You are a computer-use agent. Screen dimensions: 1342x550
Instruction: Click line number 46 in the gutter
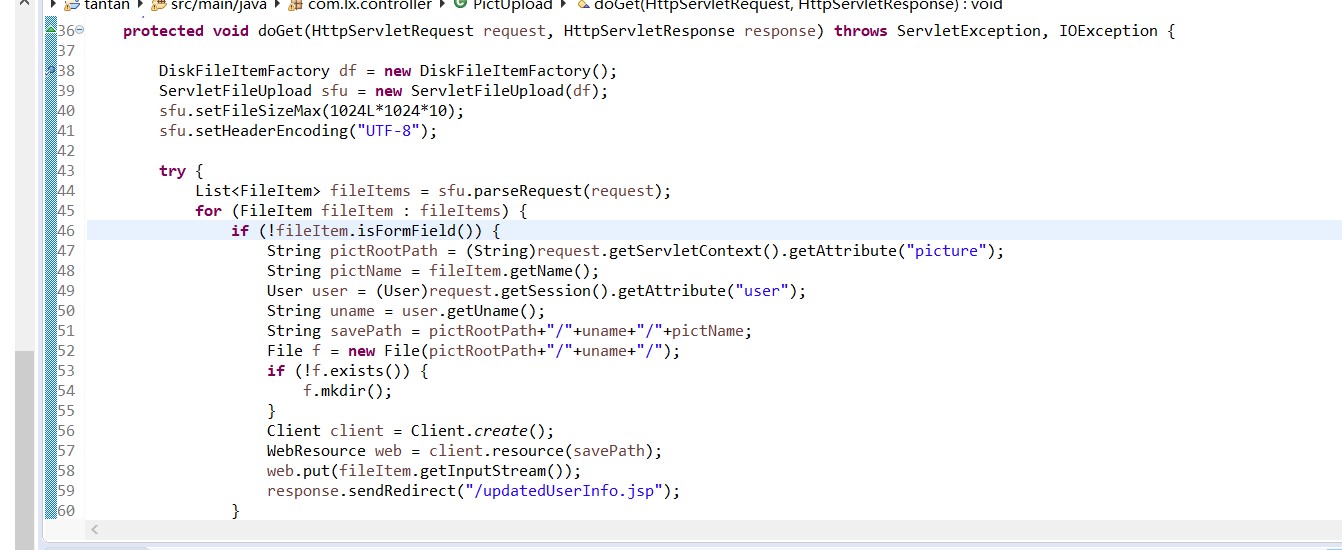click(67, 231)
